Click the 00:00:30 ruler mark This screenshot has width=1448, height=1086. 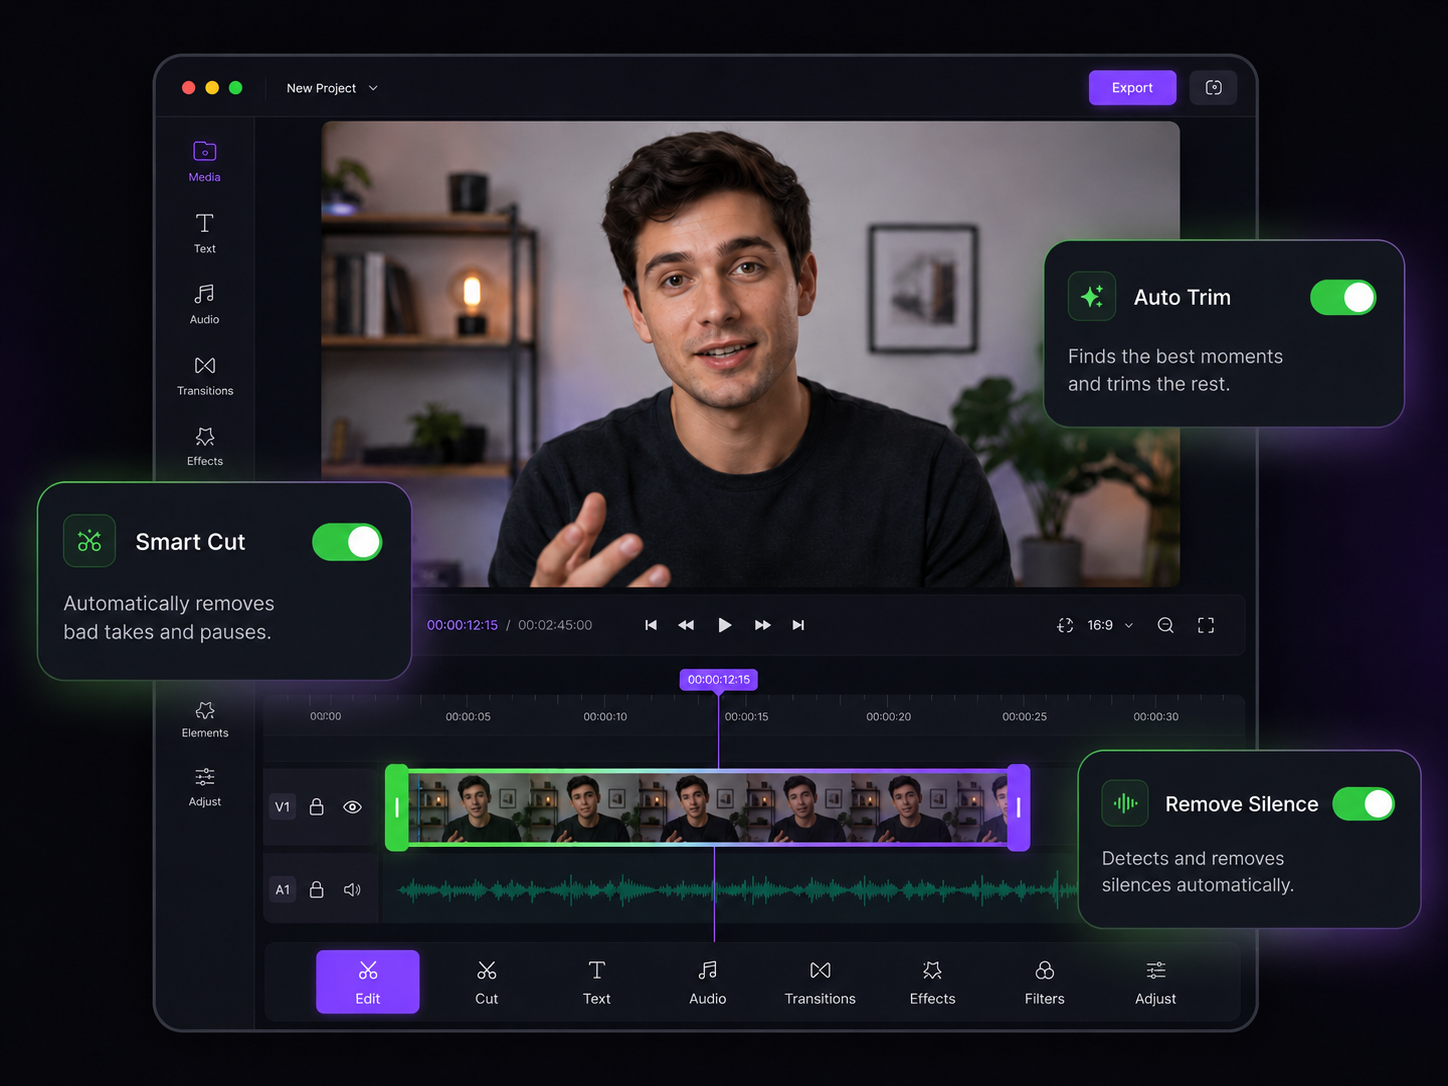1156,717
